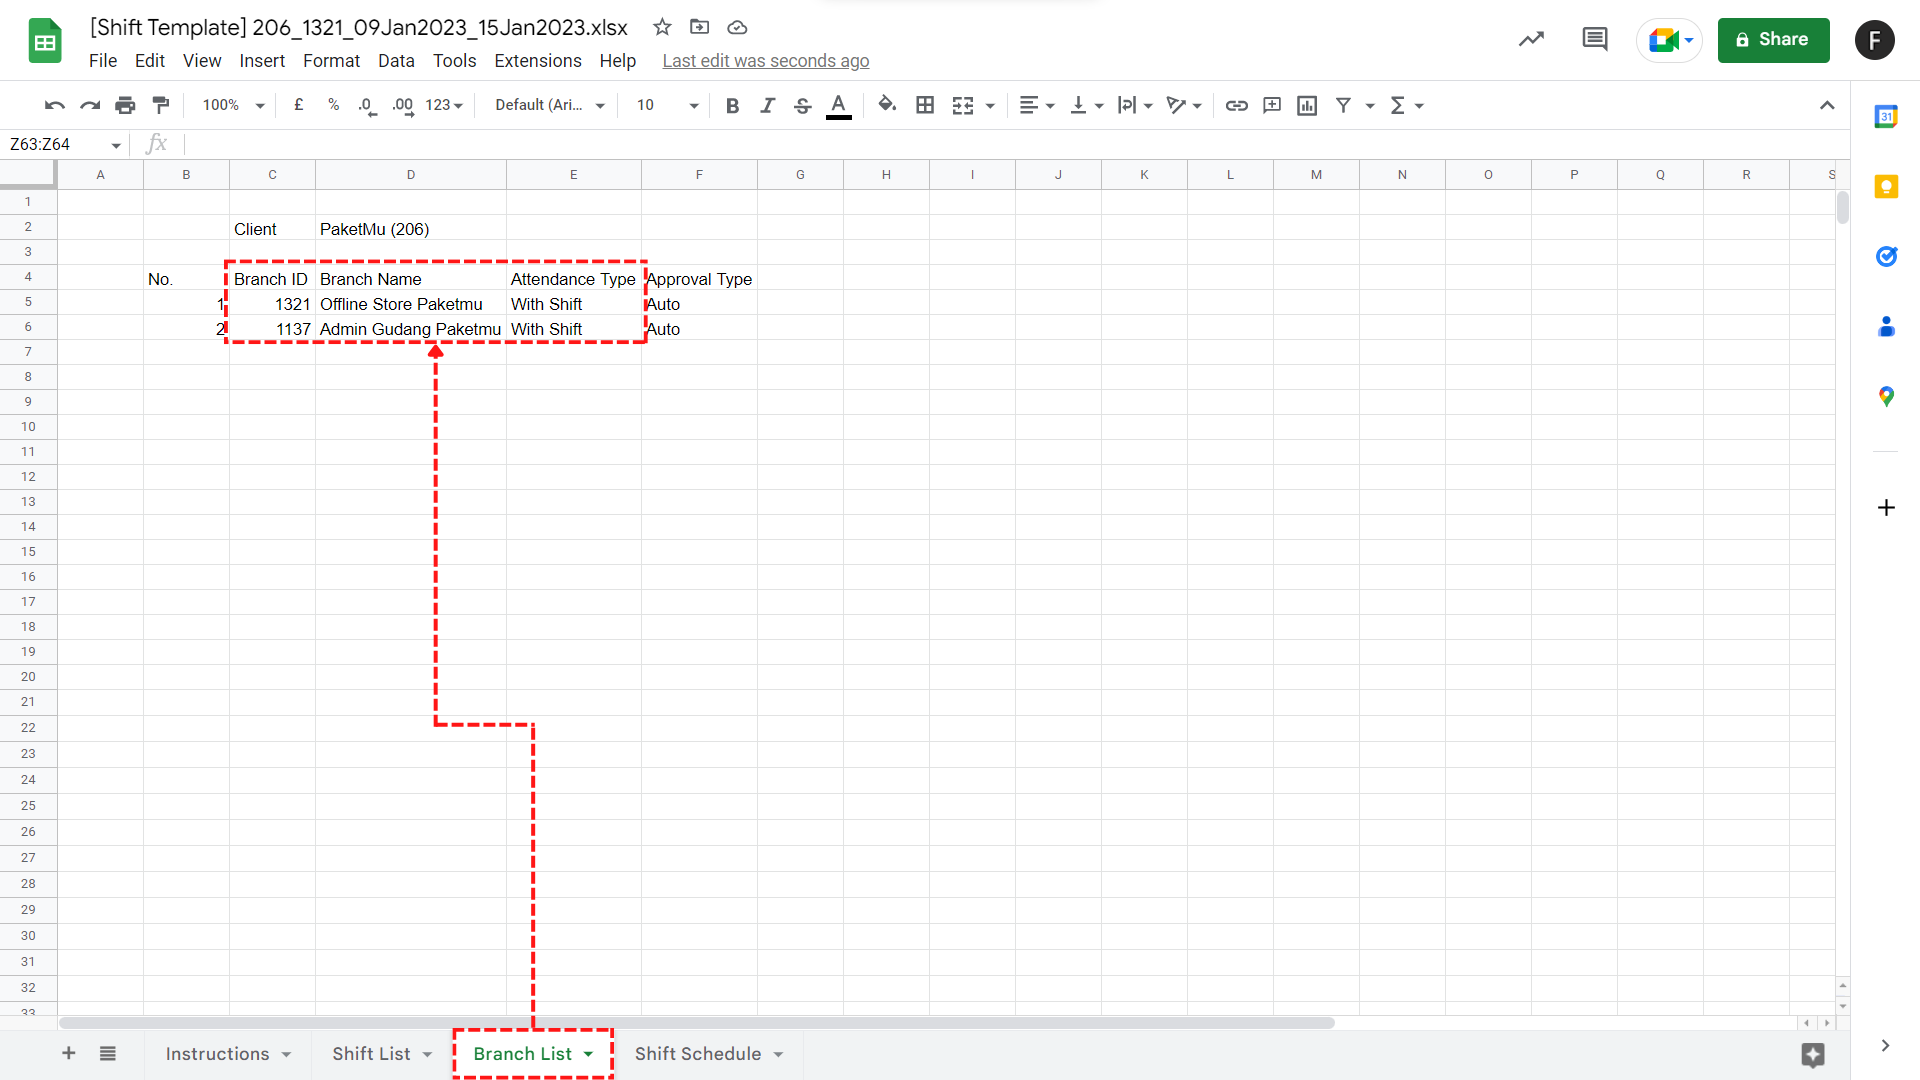Insert a chart

pyautogui.click(x=1307, y=105)
